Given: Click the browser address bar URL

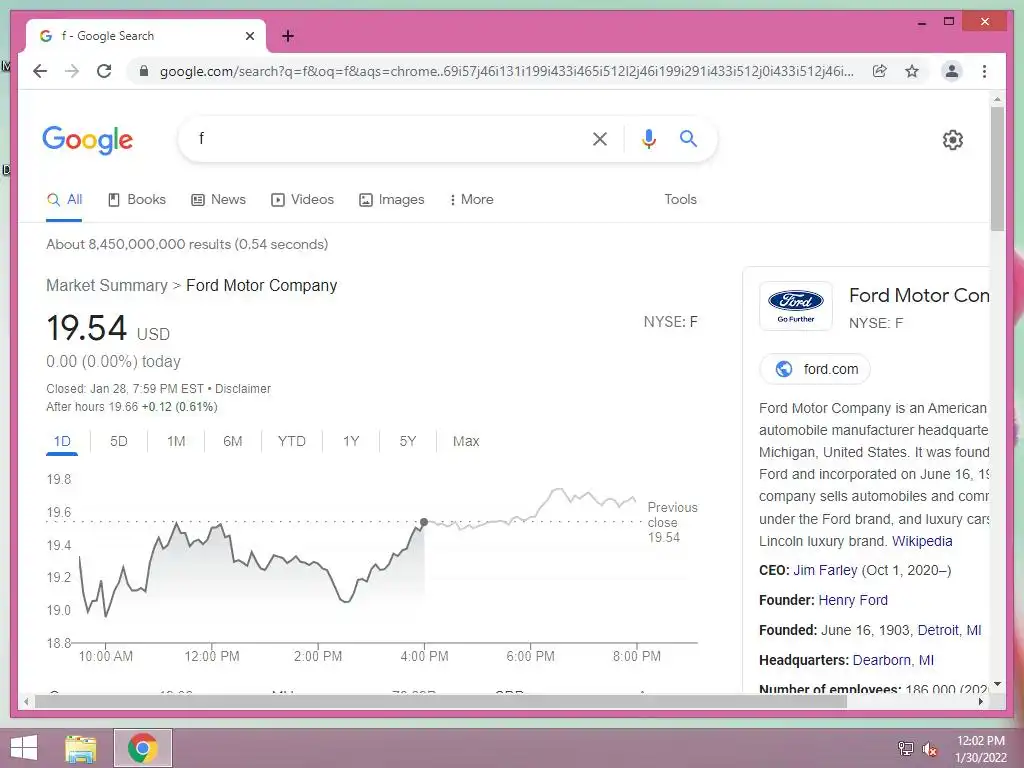Looking at the screenshot, I should pyautogui.click(x=506, y=71).
